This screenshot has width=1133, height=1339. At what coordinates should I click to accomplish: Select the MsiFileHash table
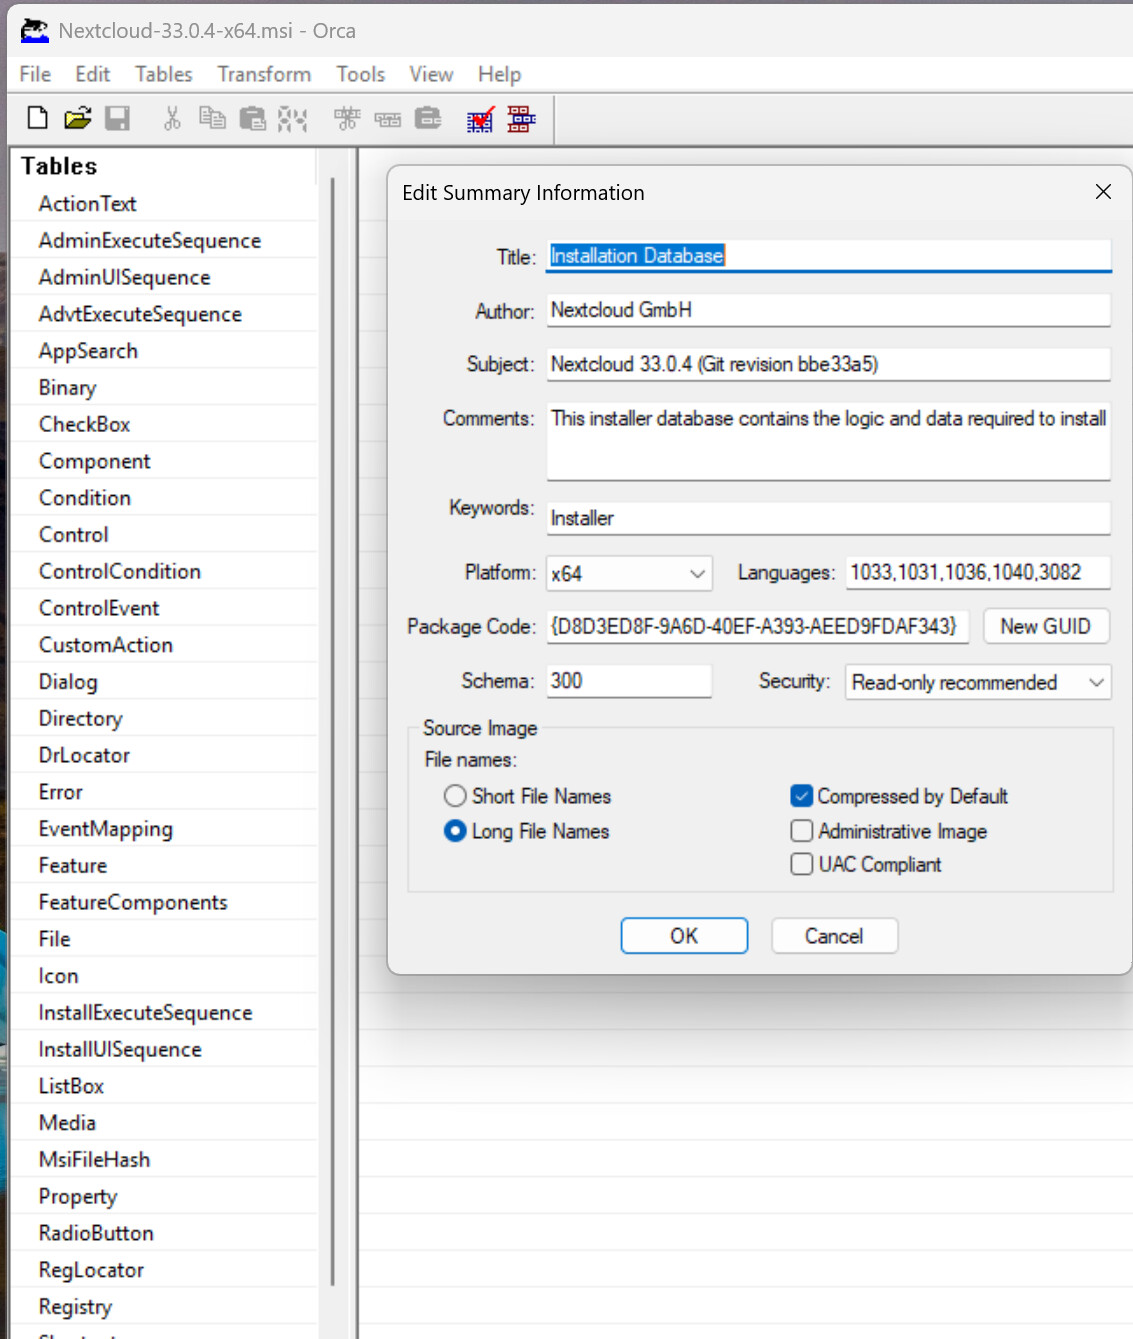click(94, 1160)
